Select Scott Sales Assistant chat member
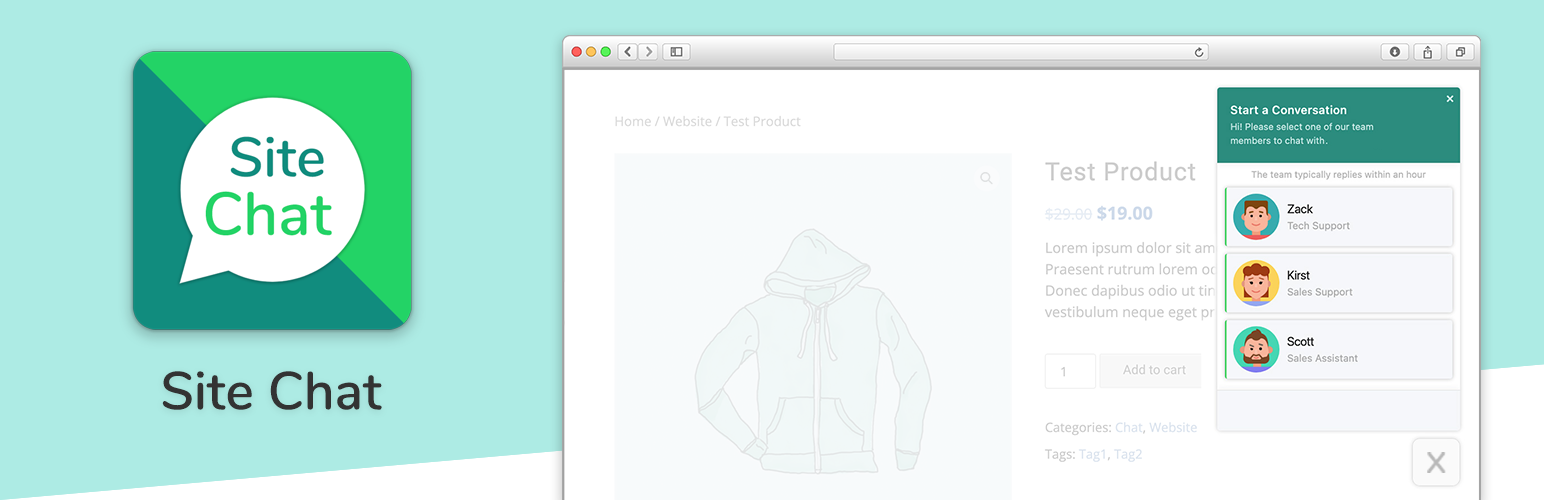Image resolution: width=1544 pixels, height=500 pixels. (1339, 349)
